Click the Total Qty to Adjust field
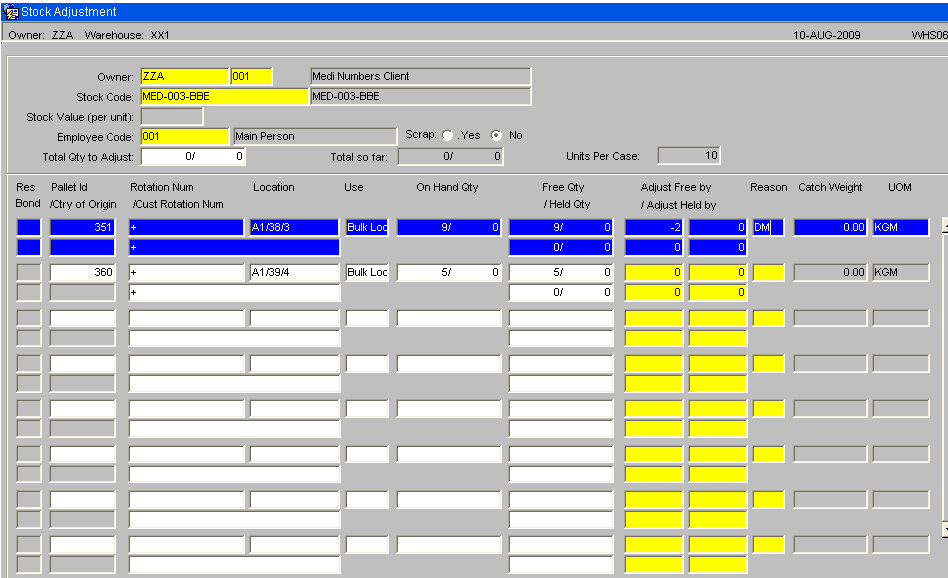Image resolution: width=948 pixels, height=578 pixels. pos(193,157)
